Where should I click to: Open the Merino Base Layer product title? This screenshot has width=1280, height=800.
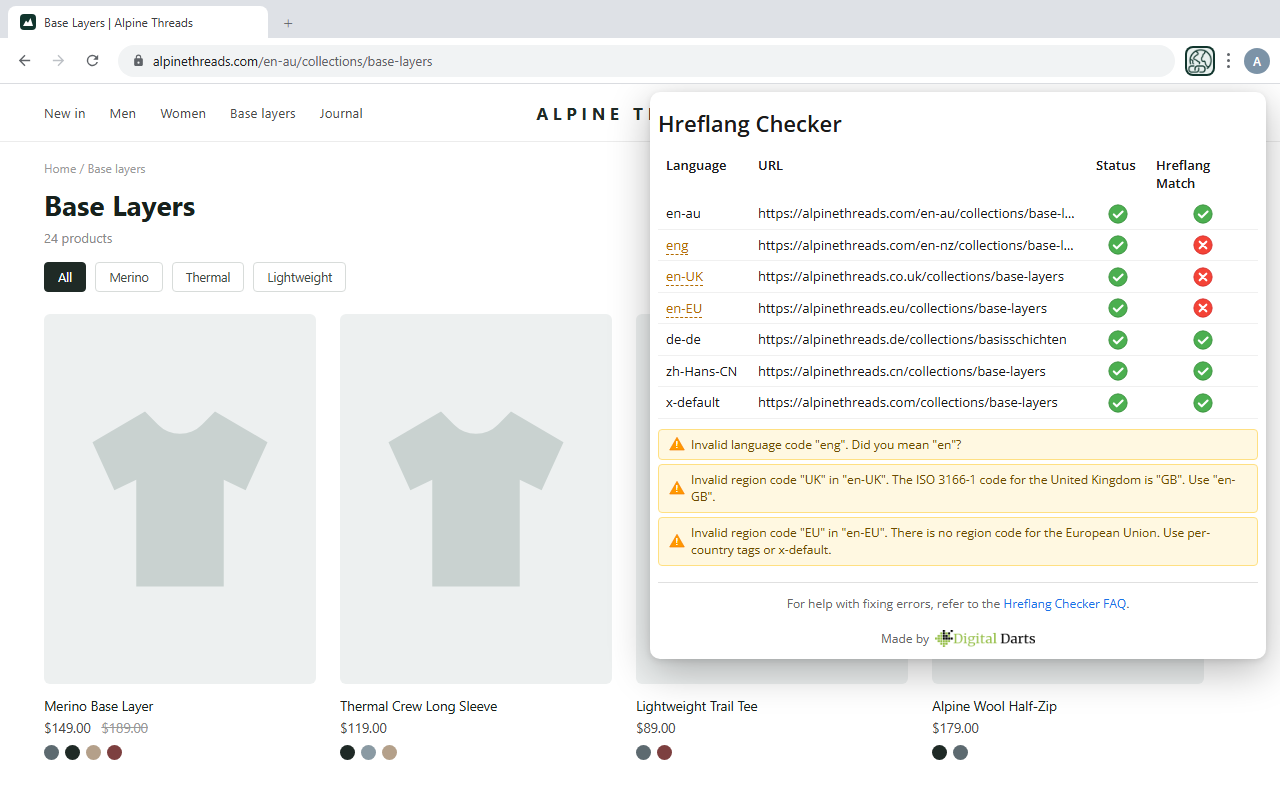[99, 706]
